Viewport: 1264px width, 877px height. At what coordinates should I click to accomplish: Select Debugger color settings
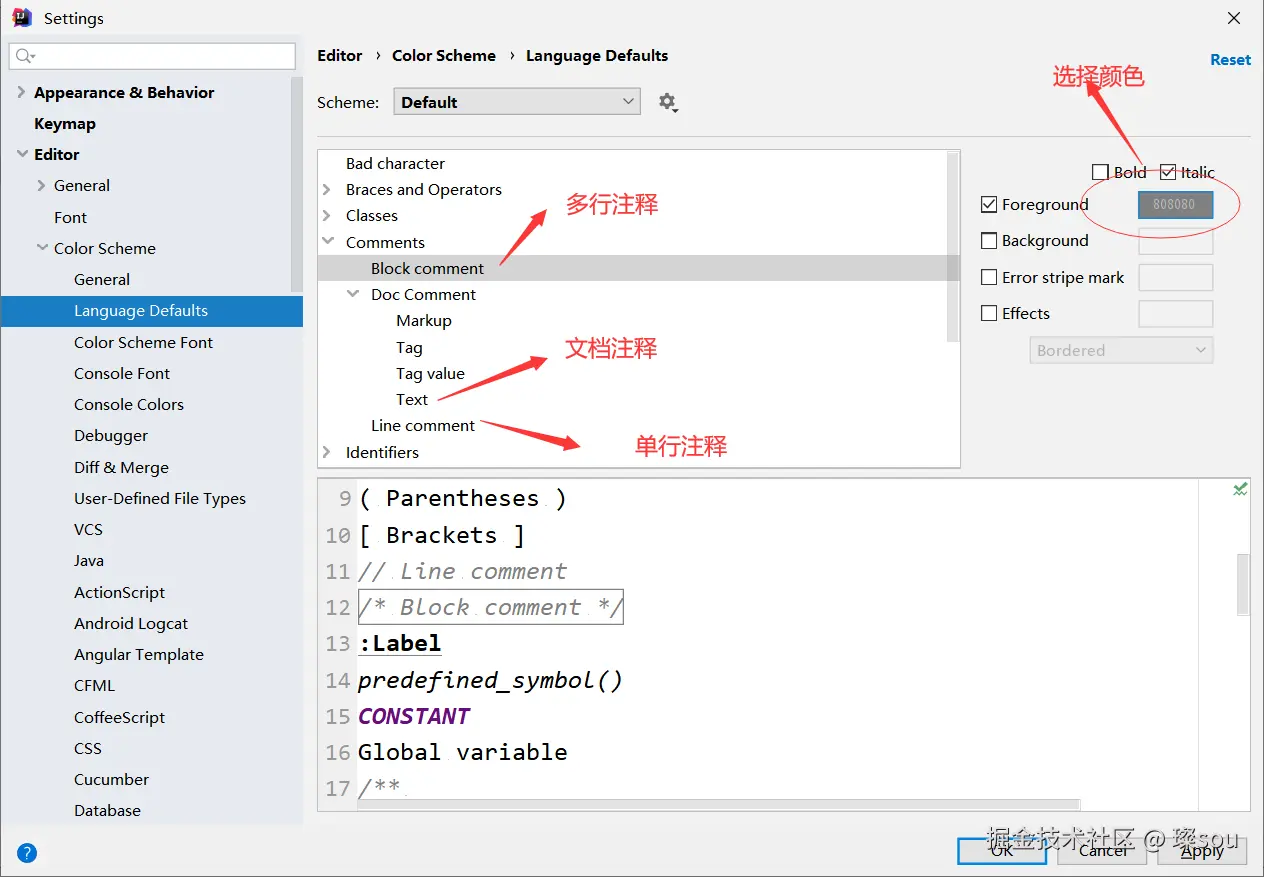(x=111, y=435)
